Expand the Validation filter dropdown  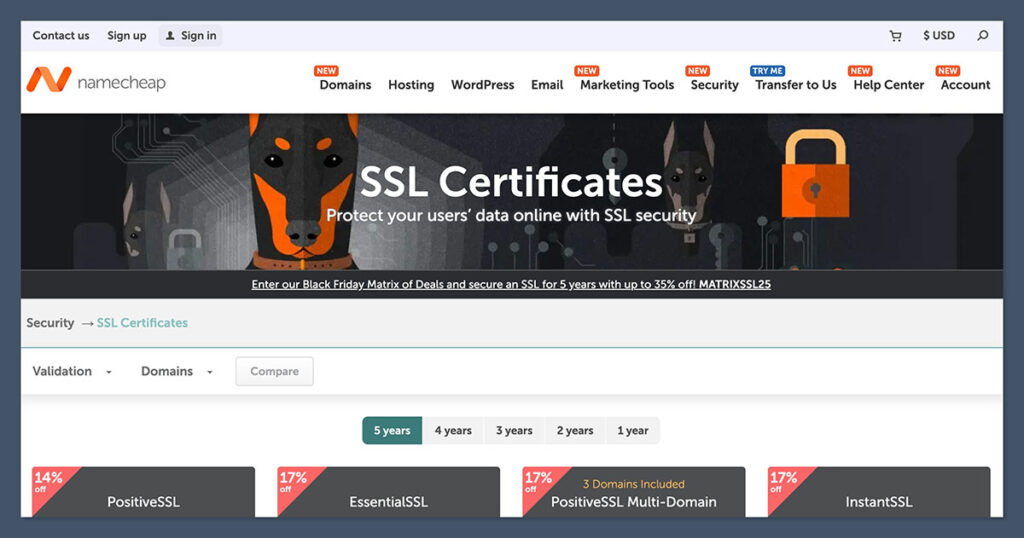72,371
